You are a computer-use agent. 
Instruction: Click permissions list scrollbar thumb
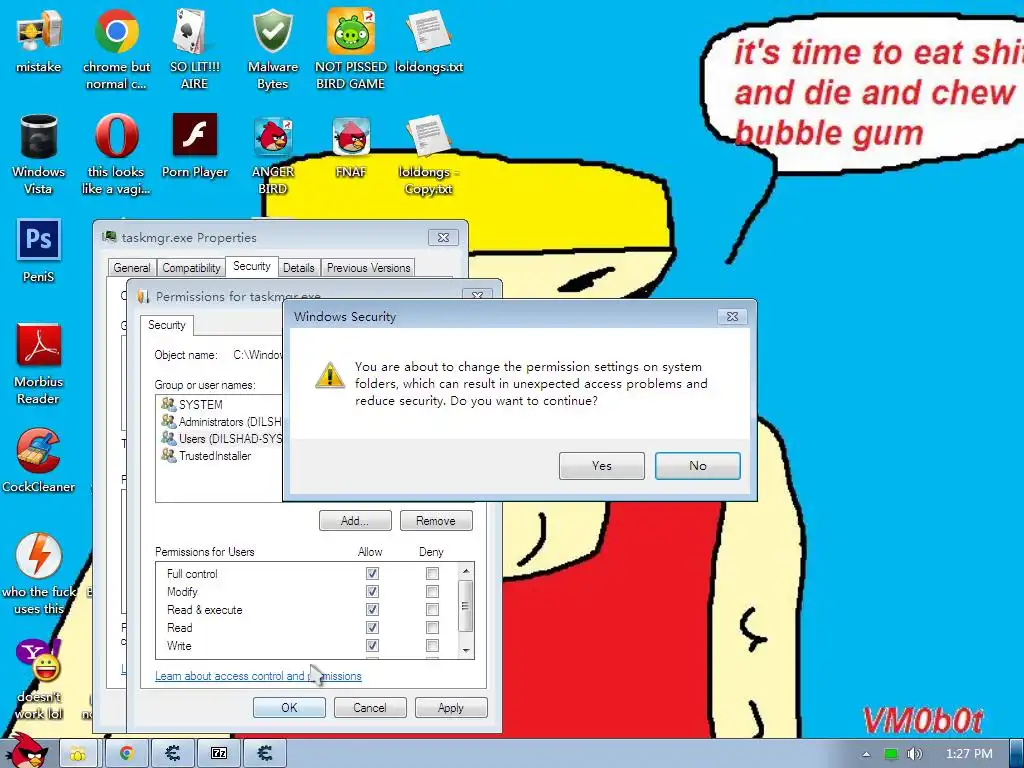pos(466,605)
